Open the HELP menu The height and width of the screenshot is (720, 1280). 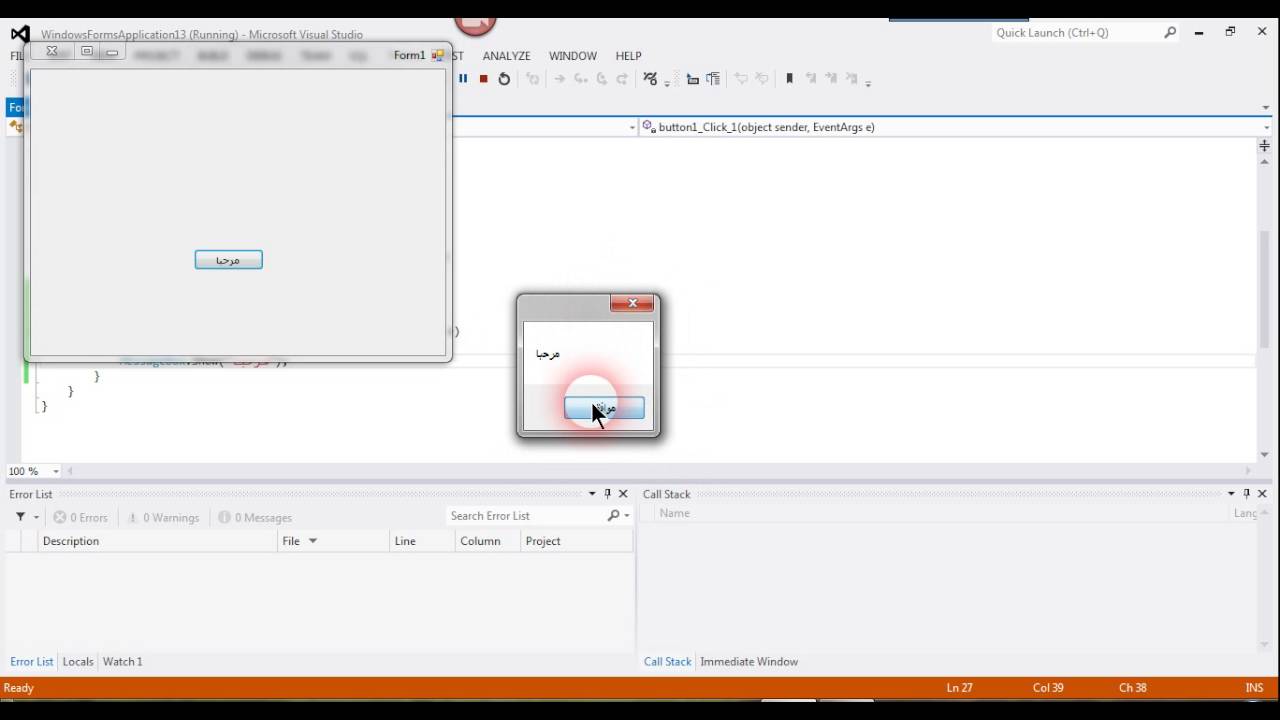click(628, 56)
